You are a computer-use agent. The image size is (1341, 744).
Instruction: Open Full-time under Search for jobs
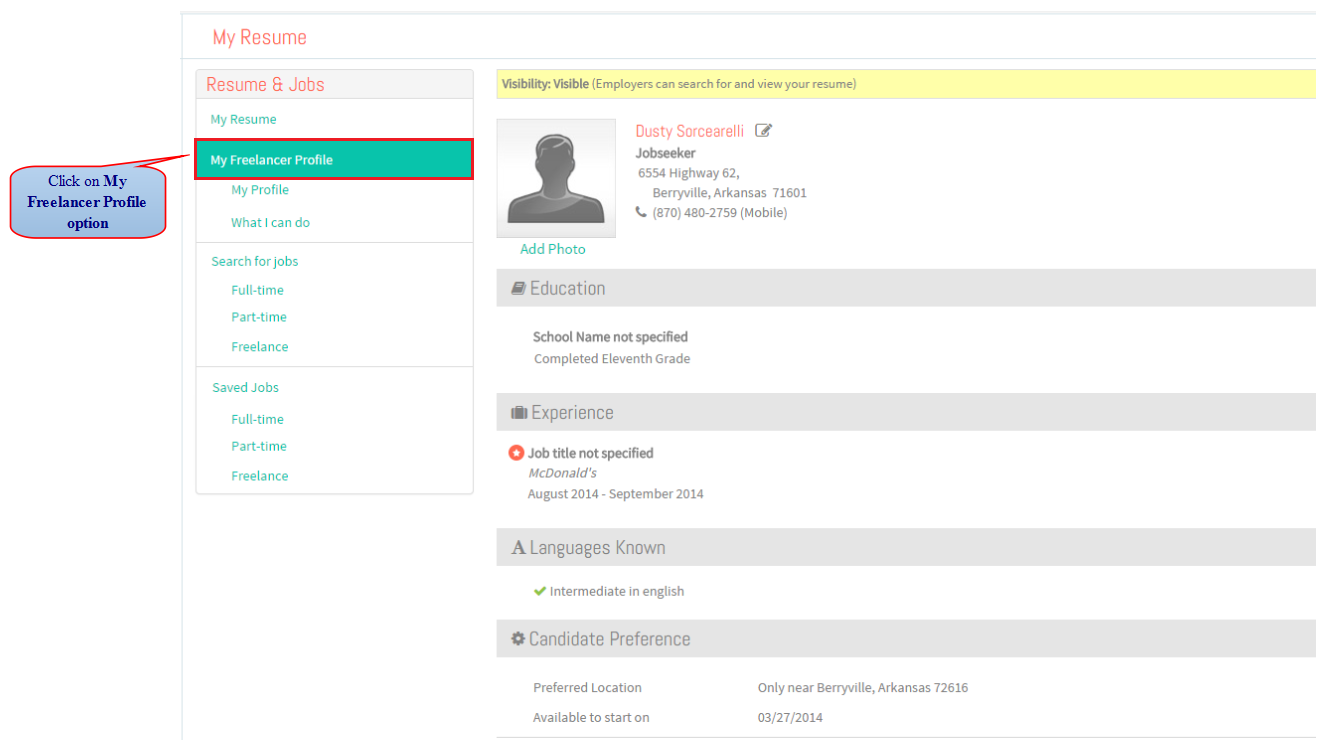[257, 290]
